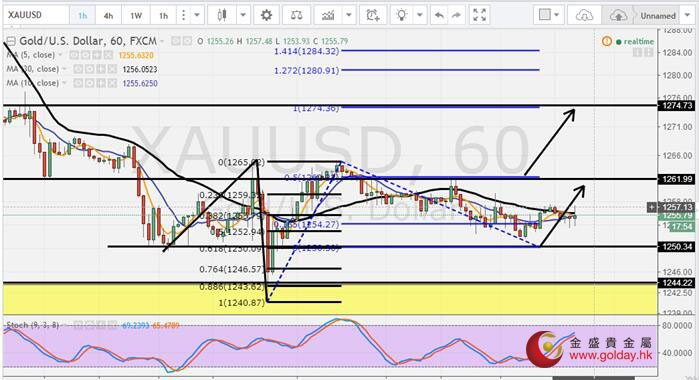The height and width of the screenshot is (380, 699).
Task: Click the ideas lightbulb icon
Action: point(402,16)
